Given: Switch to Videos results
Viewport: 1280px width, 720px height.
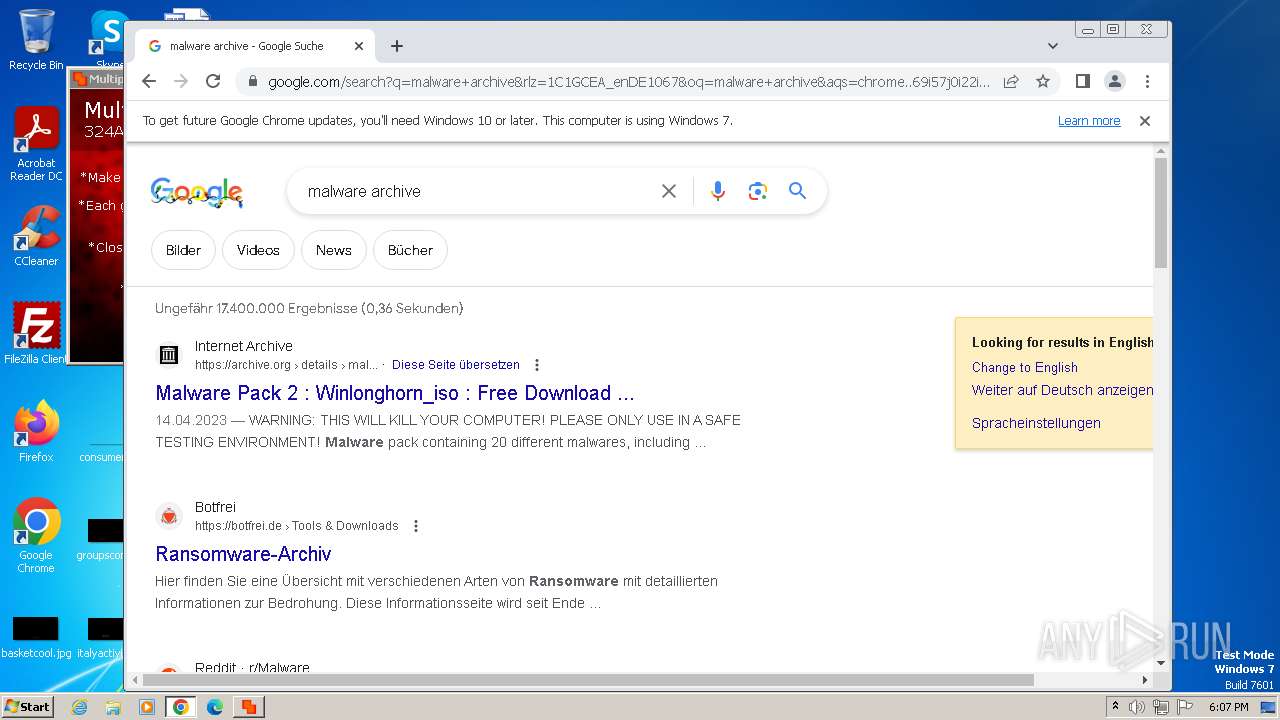Looking at the screenshot, I should click(x=258, y=250).
